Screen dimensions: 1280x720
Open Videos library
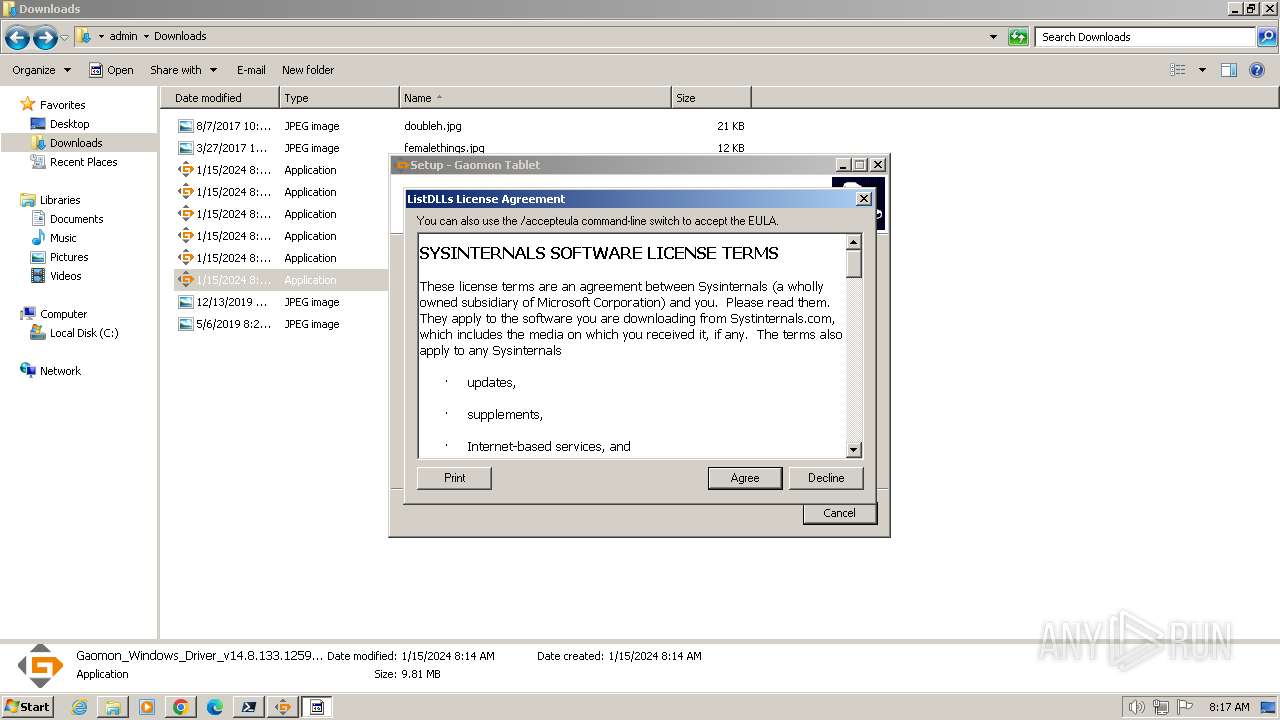pyautogui.click(x=65, y=276)
